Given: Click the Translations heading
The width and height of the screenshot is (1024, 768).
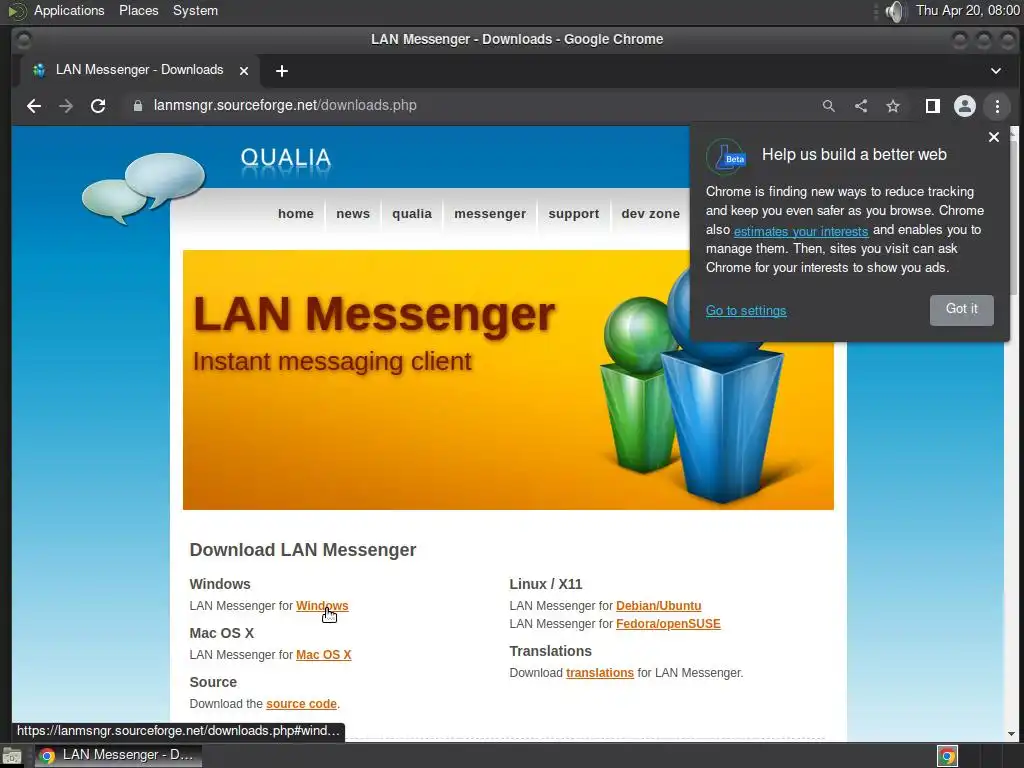Looking at the screenshot, I should point(551,651).
